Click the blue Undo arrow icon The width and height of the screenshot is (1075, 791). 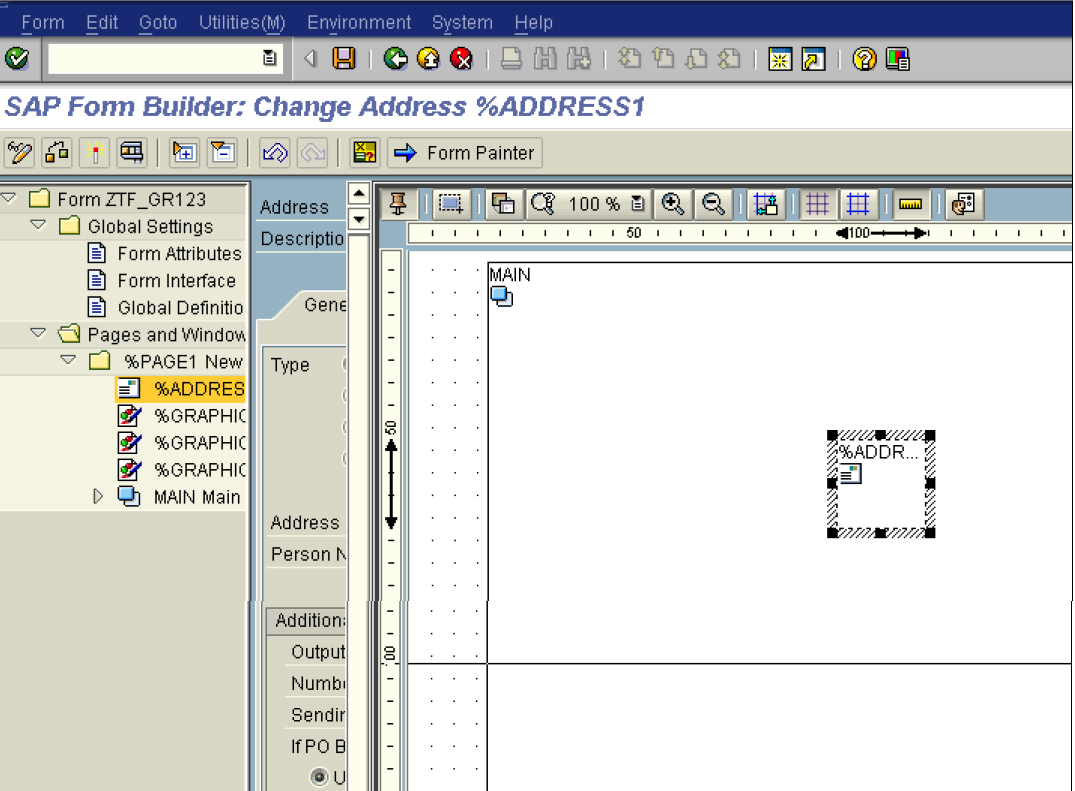274,152
